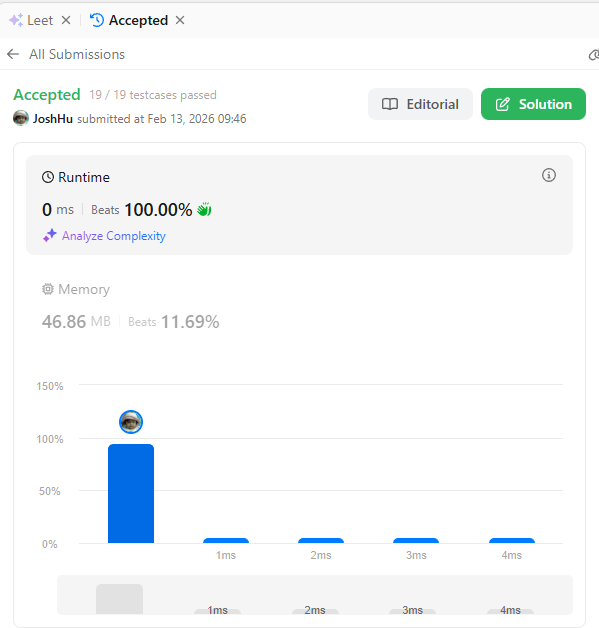Click the sparkle icon beside Analyze Complexity
This screenshot has width=599, height=628.
[50, 236]
